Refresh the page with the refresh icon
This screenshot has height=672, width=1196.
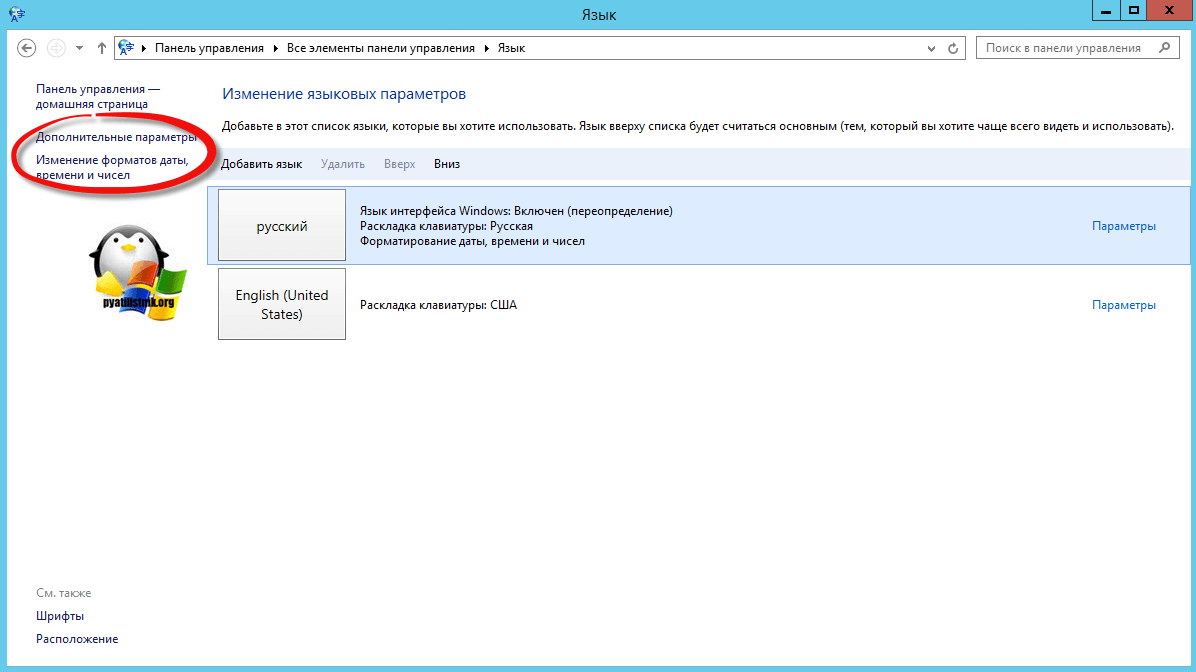click(x=954, y=48)
